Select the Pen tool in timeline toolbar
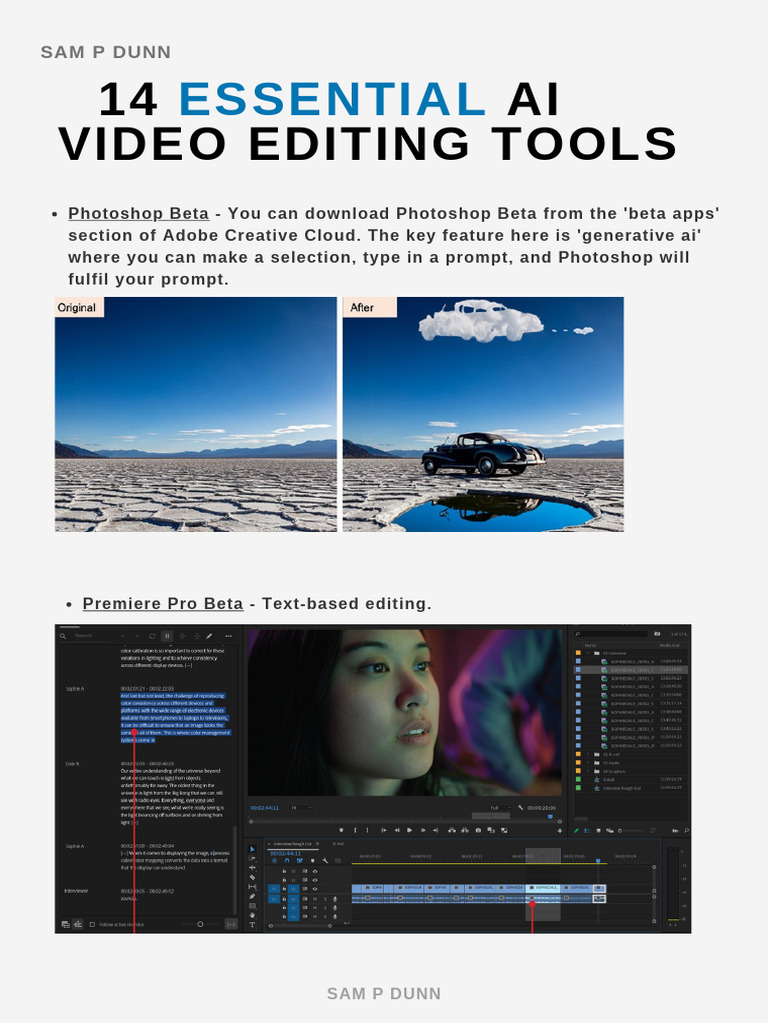Screen dimensions: 768x1024 click(252, 896)
